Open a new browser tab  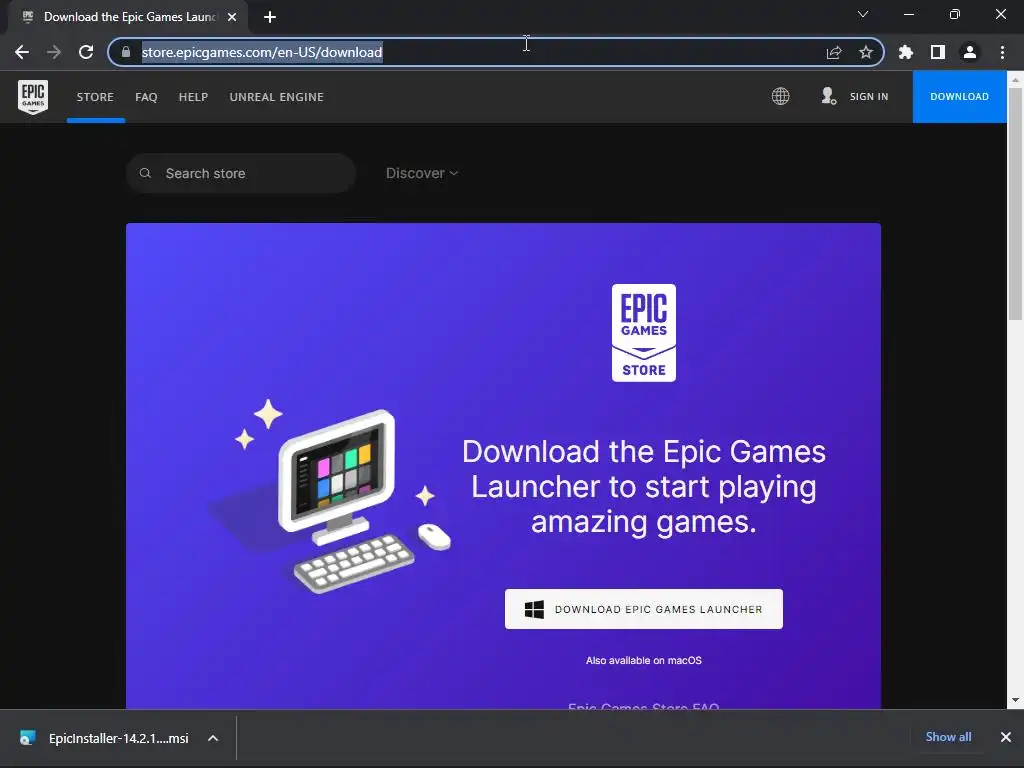[270, 17]
